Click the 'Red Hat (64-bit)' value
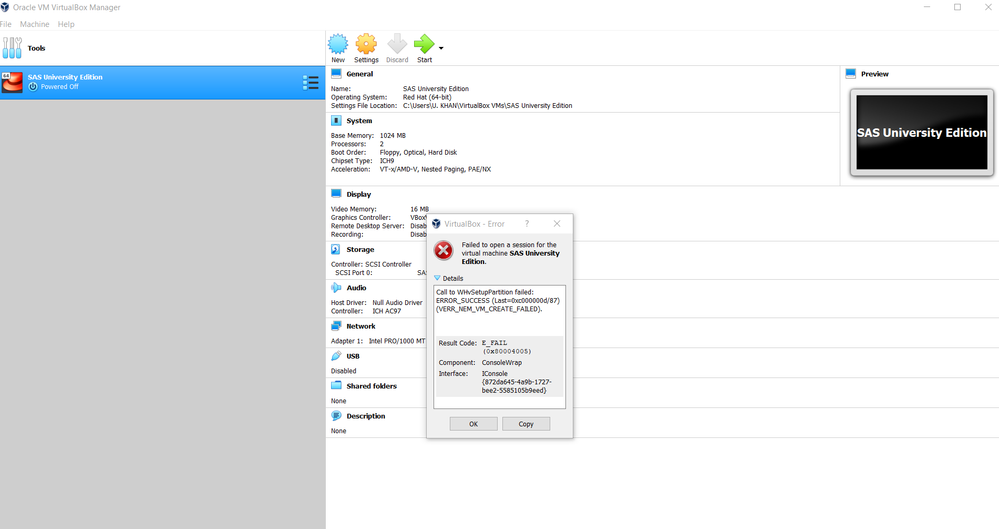999x529 pixels. click(427, 97)
